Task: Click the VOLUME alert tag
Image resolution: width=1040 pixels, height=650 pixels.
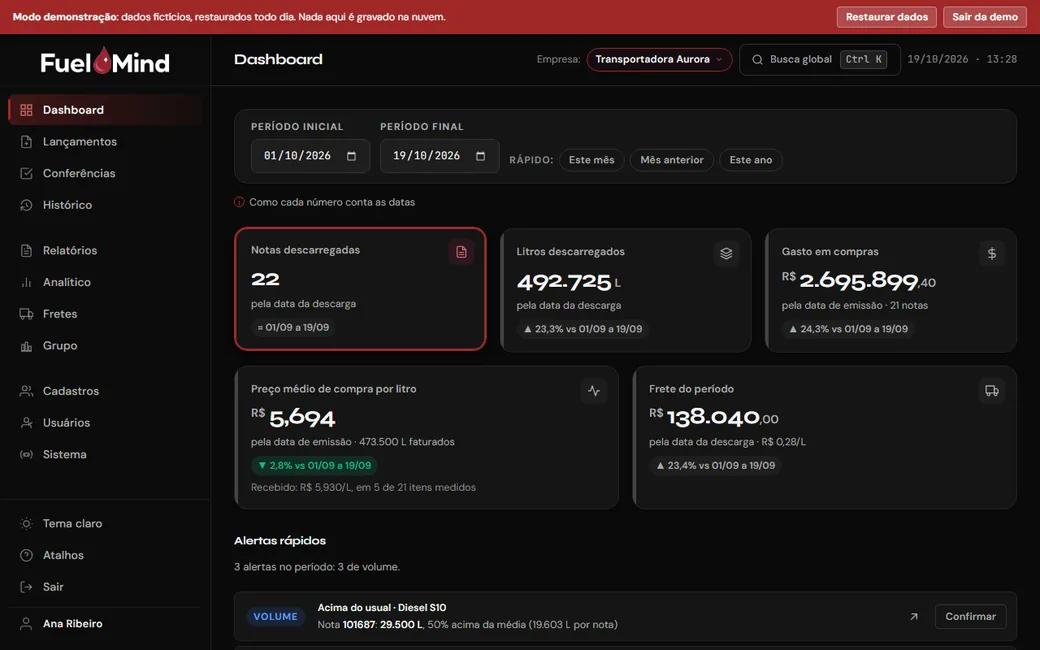Action: [275, 617]
